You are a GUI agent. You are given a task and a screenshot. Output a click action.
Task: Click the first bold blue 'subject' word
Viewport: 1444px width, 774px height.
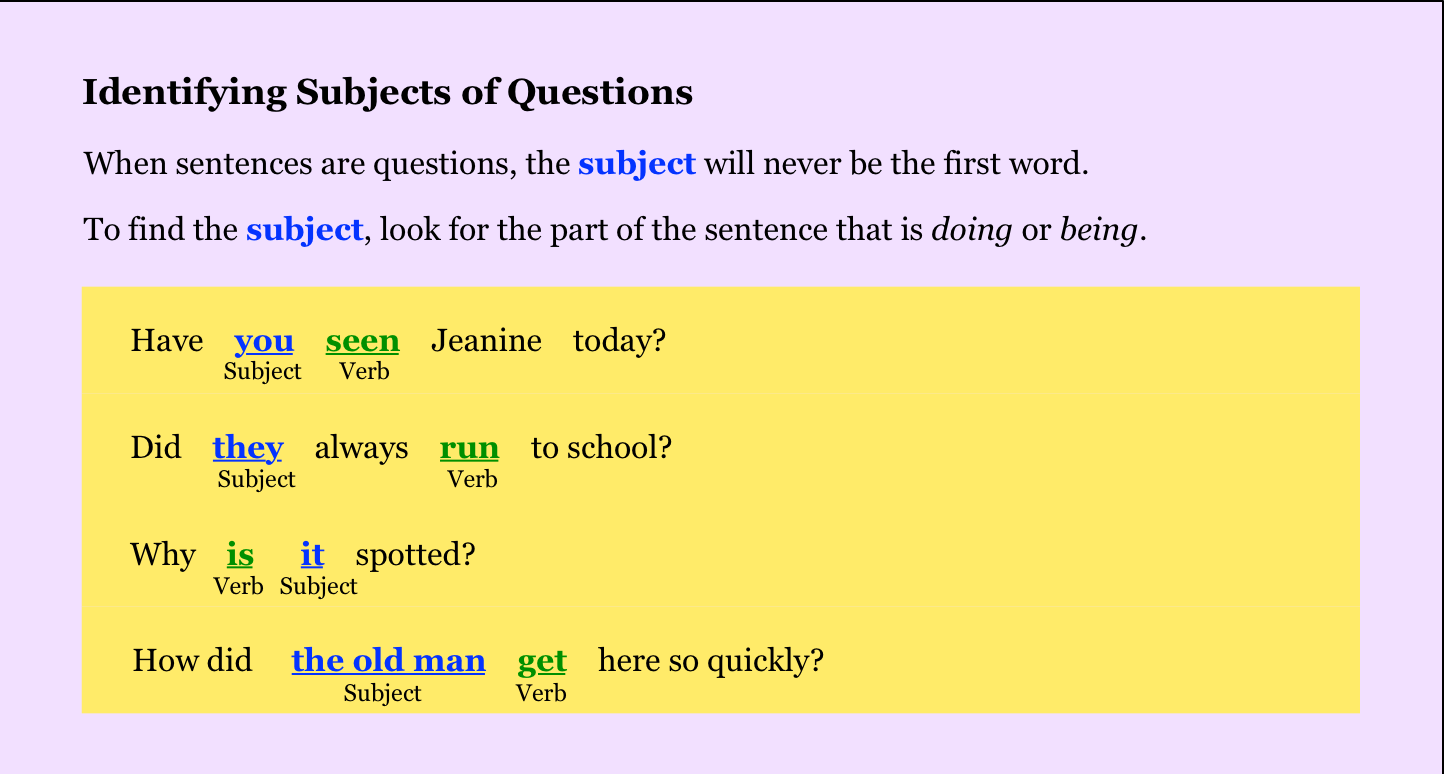636,163
